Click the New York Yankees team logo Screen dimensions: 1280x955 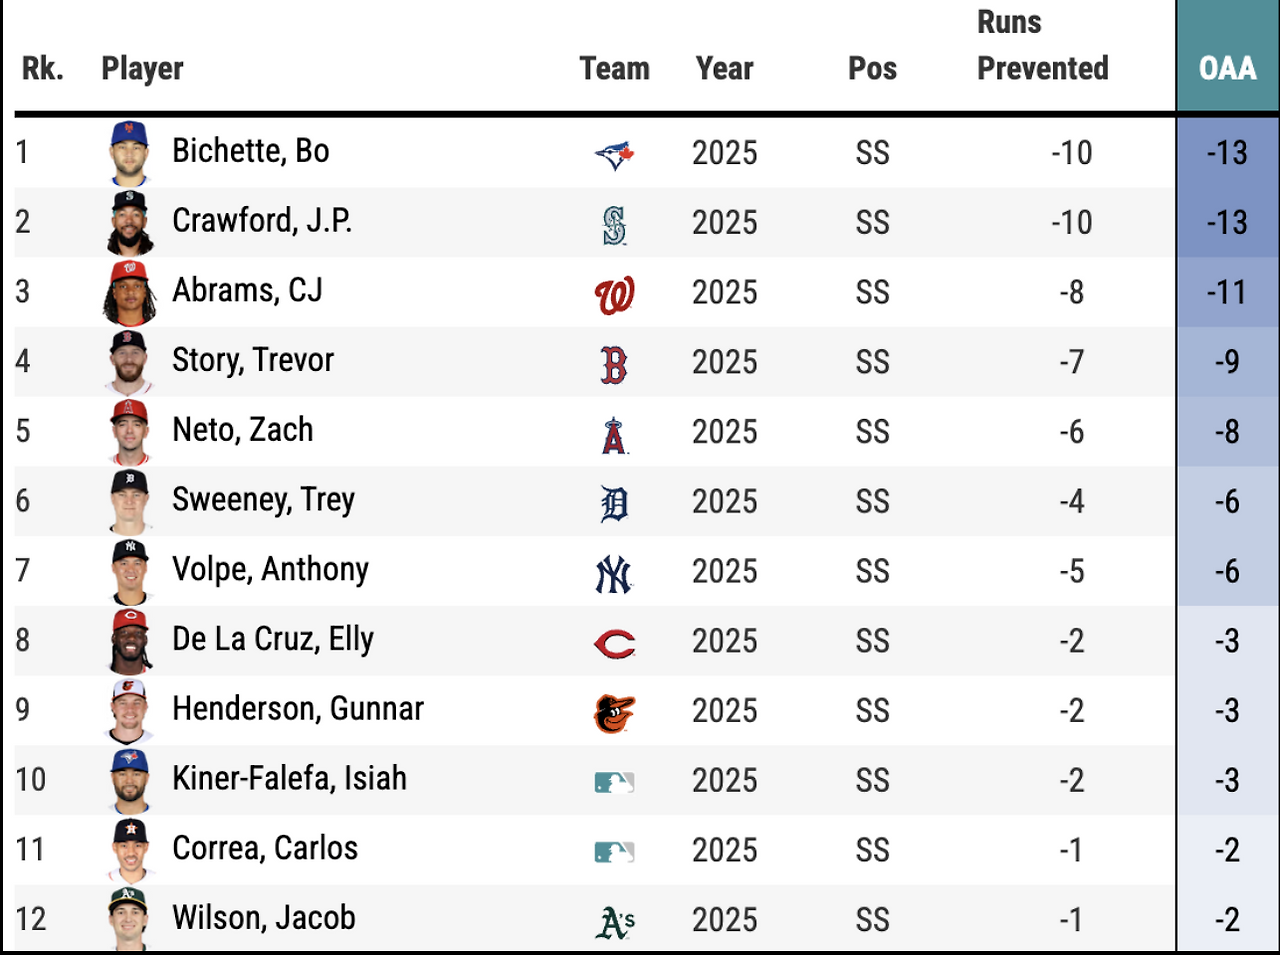pyautogui.click(x=614, y=574)
